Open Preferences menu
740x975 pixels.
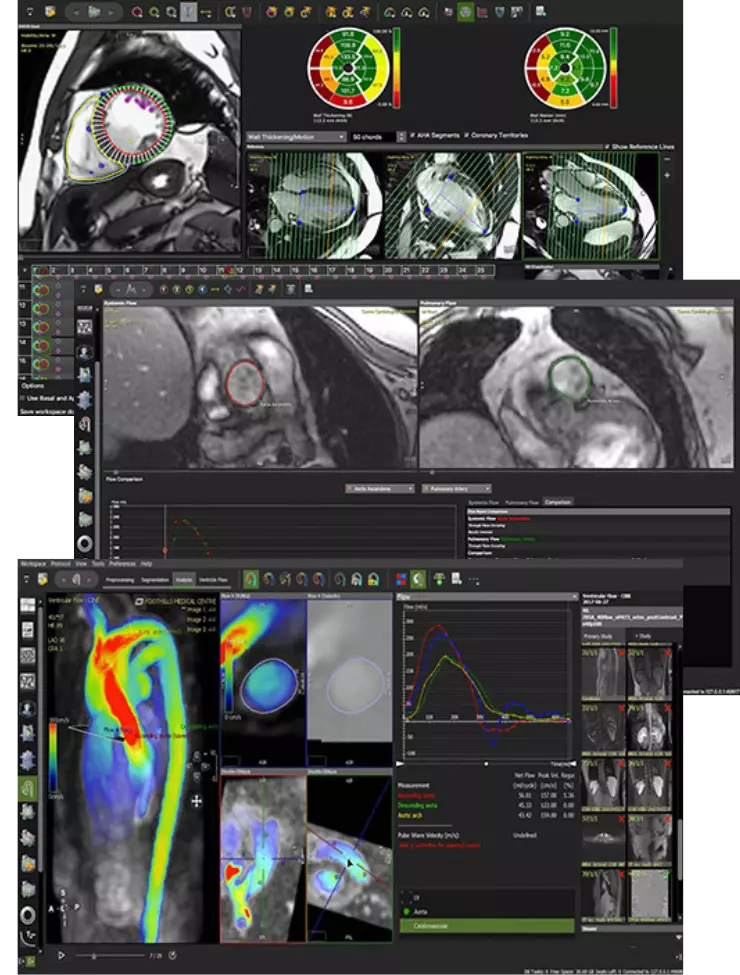[x=123, y=564]
